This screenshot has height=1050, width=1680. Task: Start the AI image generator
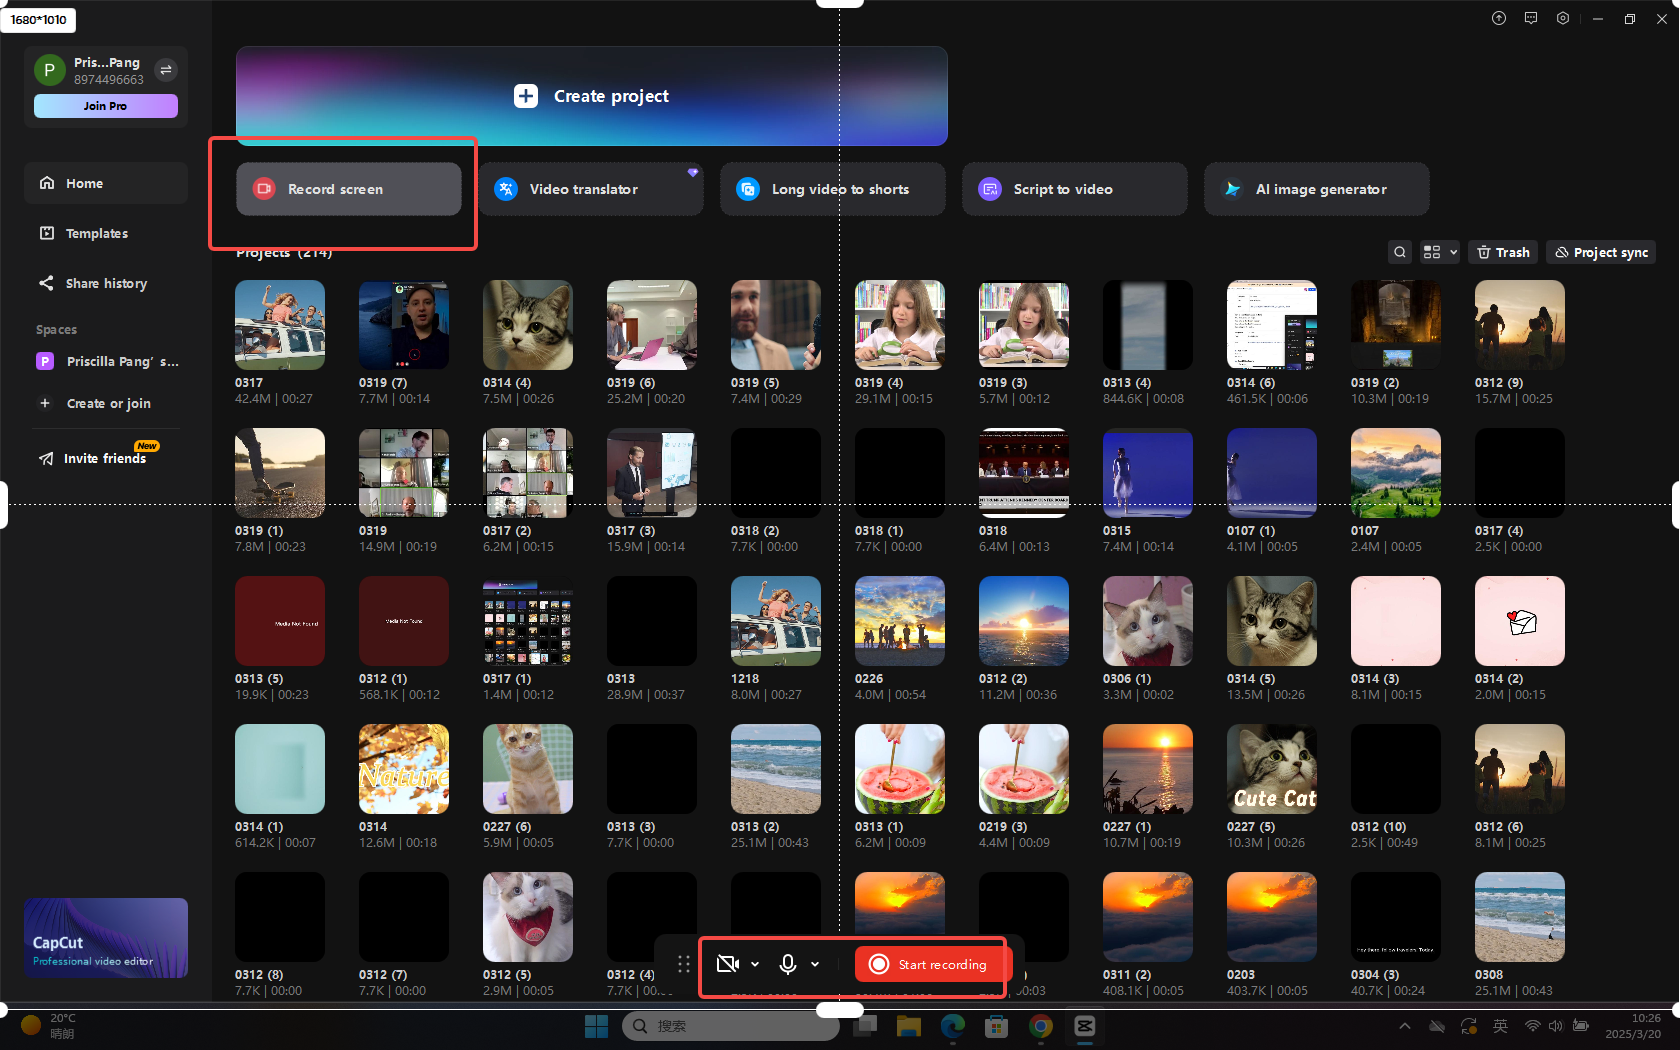point(1316,189)
